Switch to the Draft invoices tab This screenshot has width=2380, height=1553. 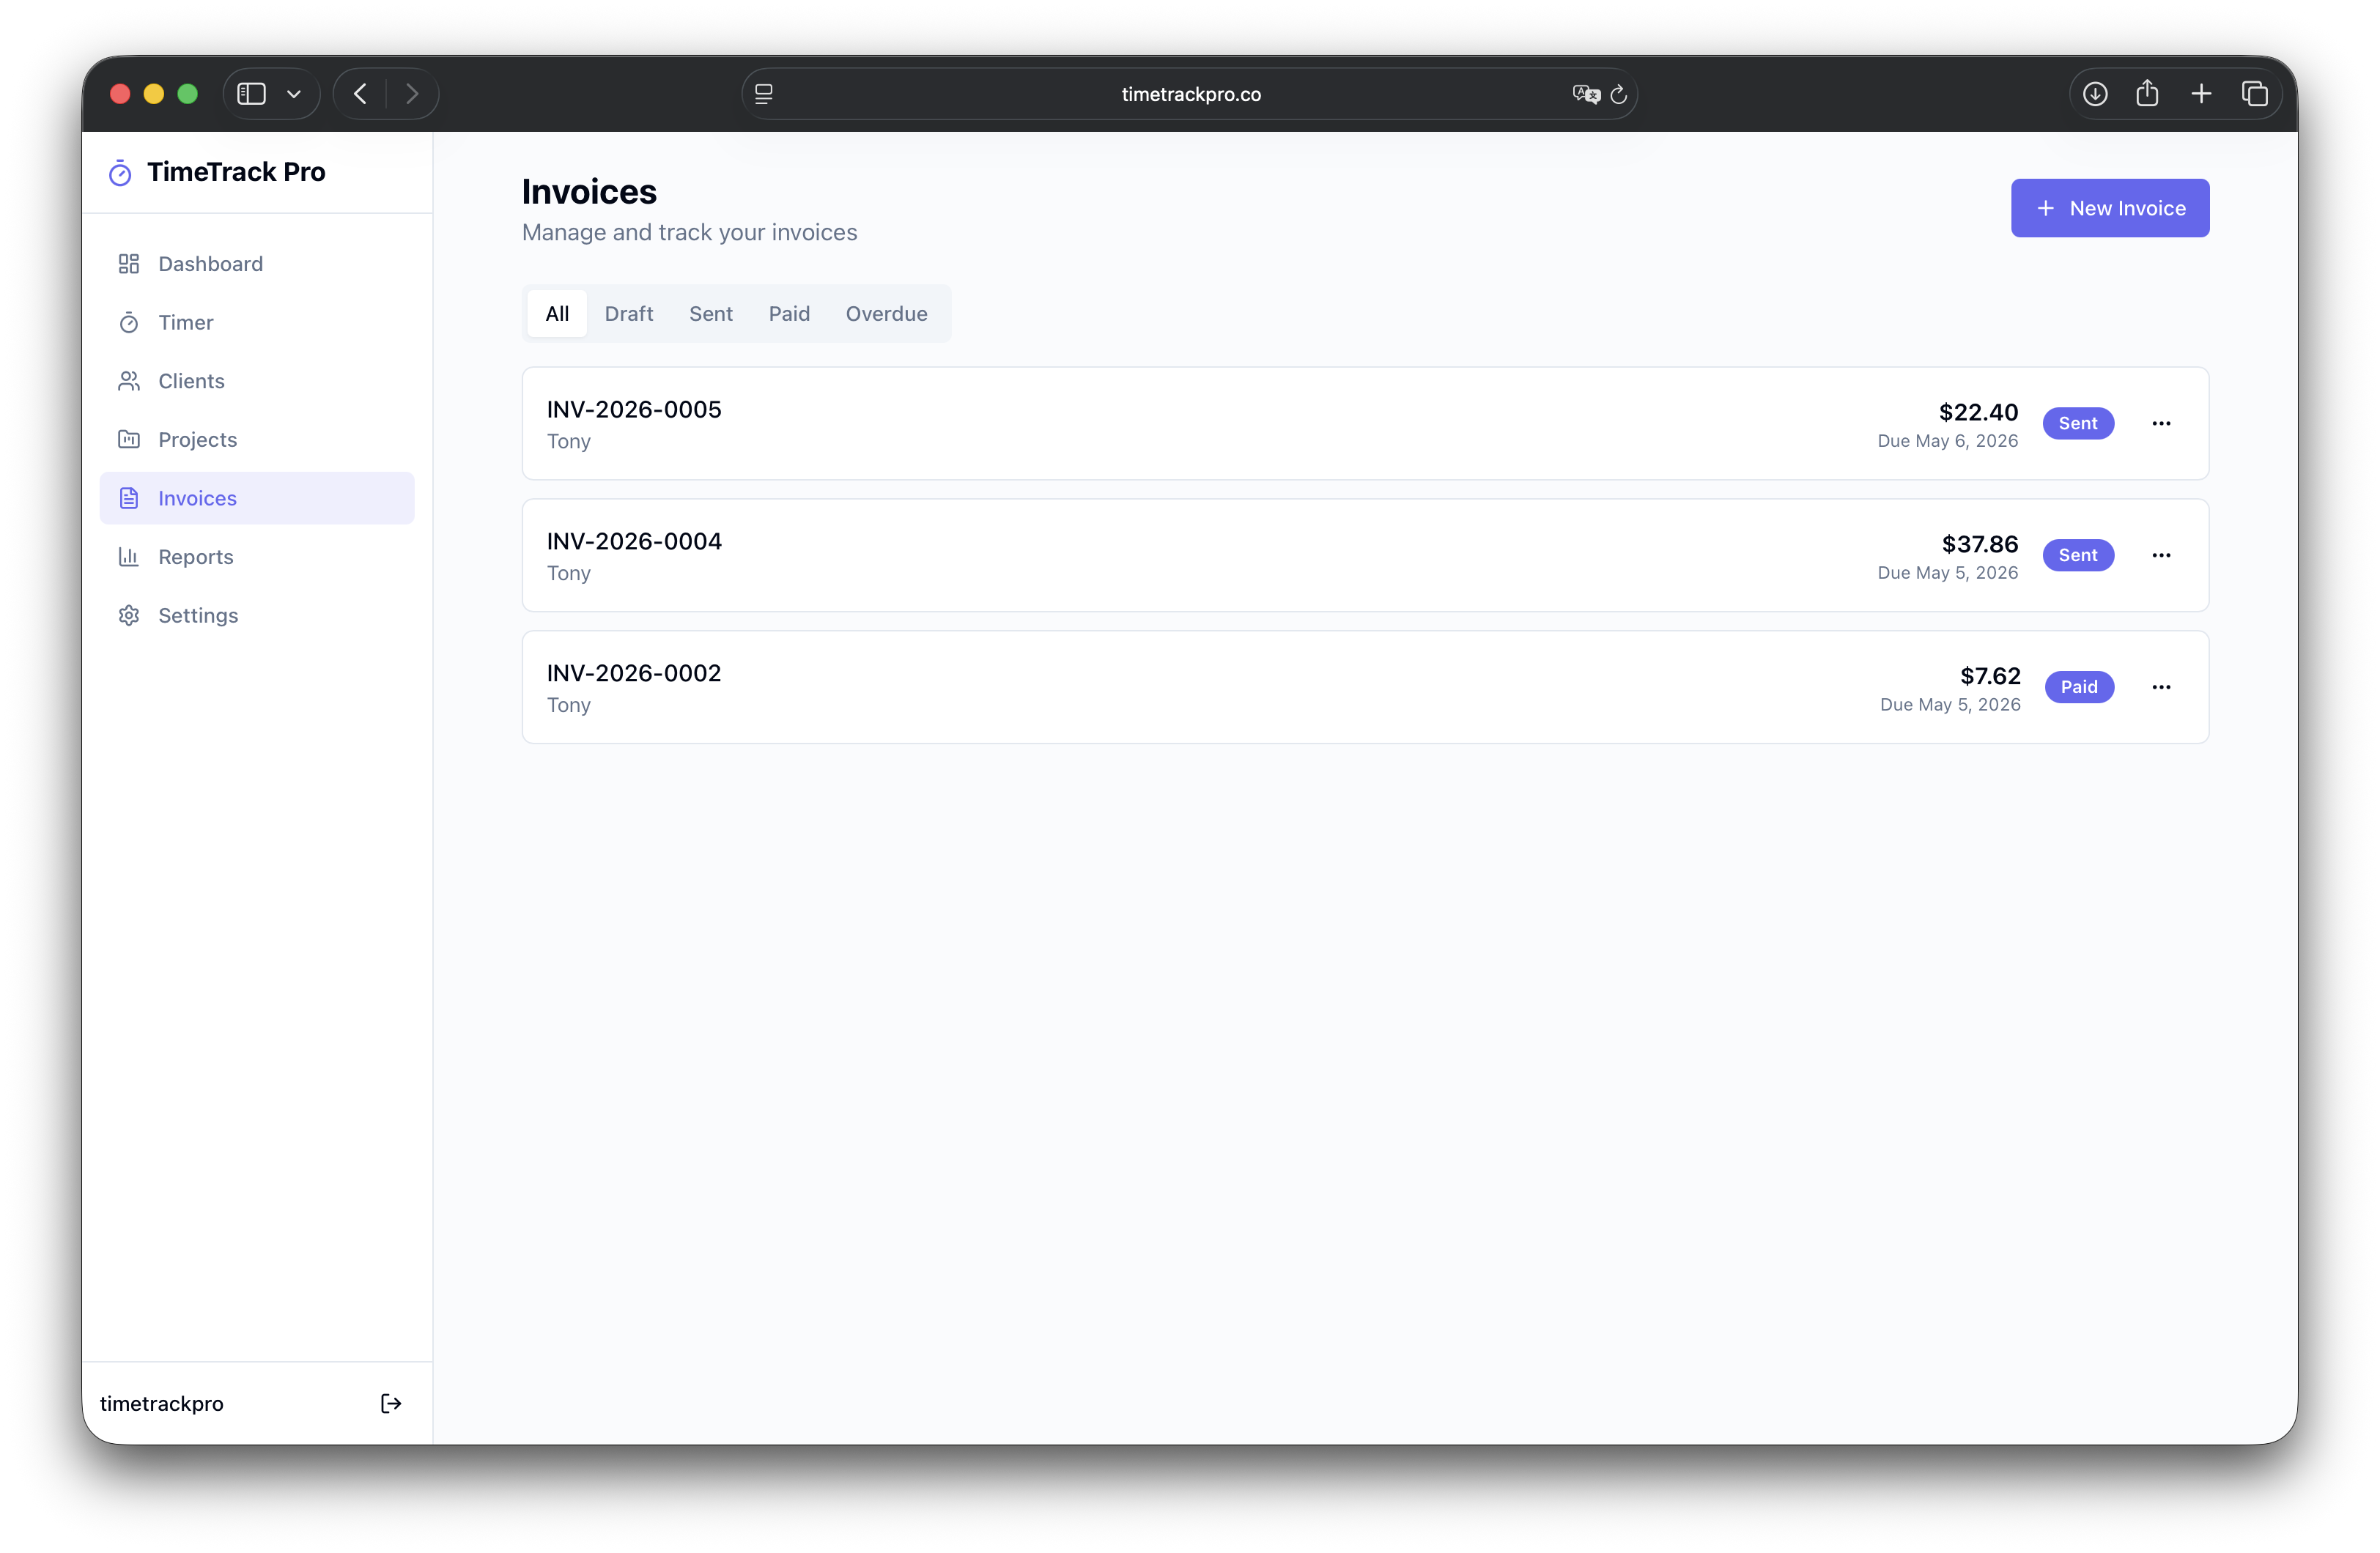pos(628,313)
